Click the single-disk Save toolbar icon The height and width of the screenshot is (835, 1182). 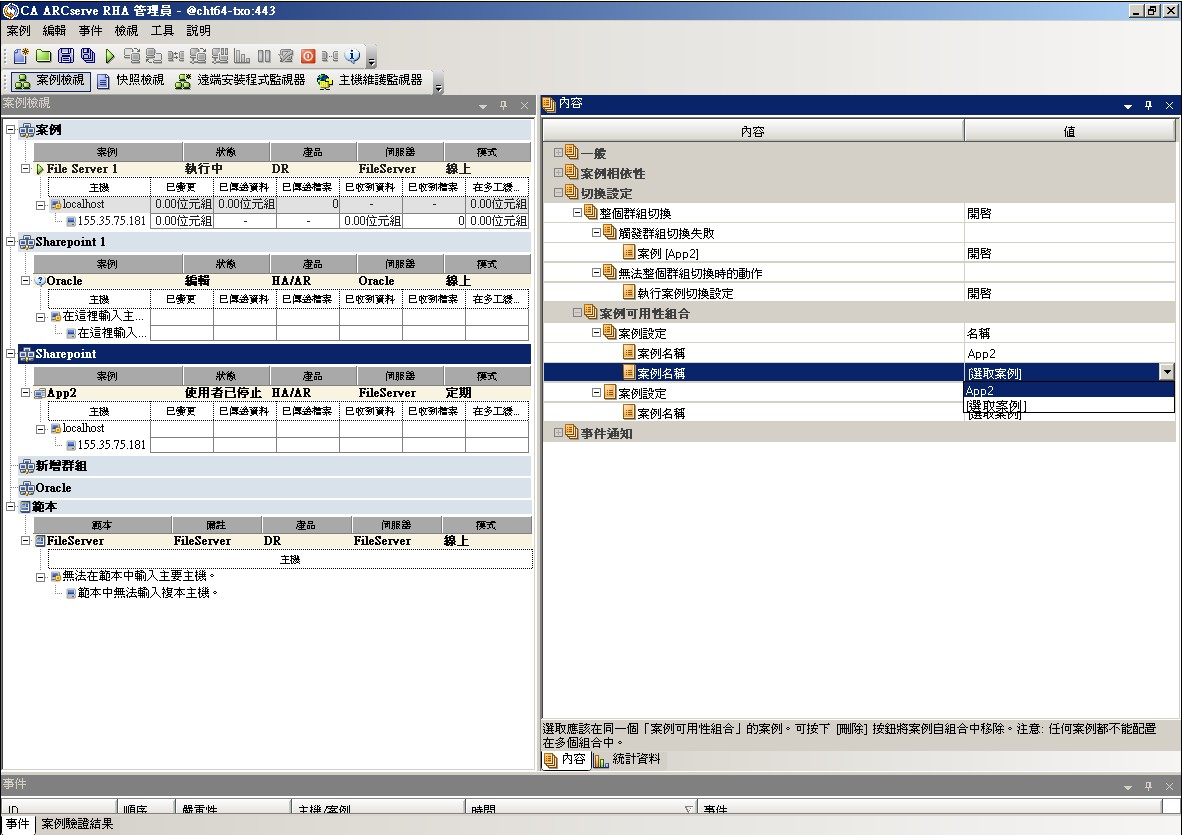(x=65, y=56)
